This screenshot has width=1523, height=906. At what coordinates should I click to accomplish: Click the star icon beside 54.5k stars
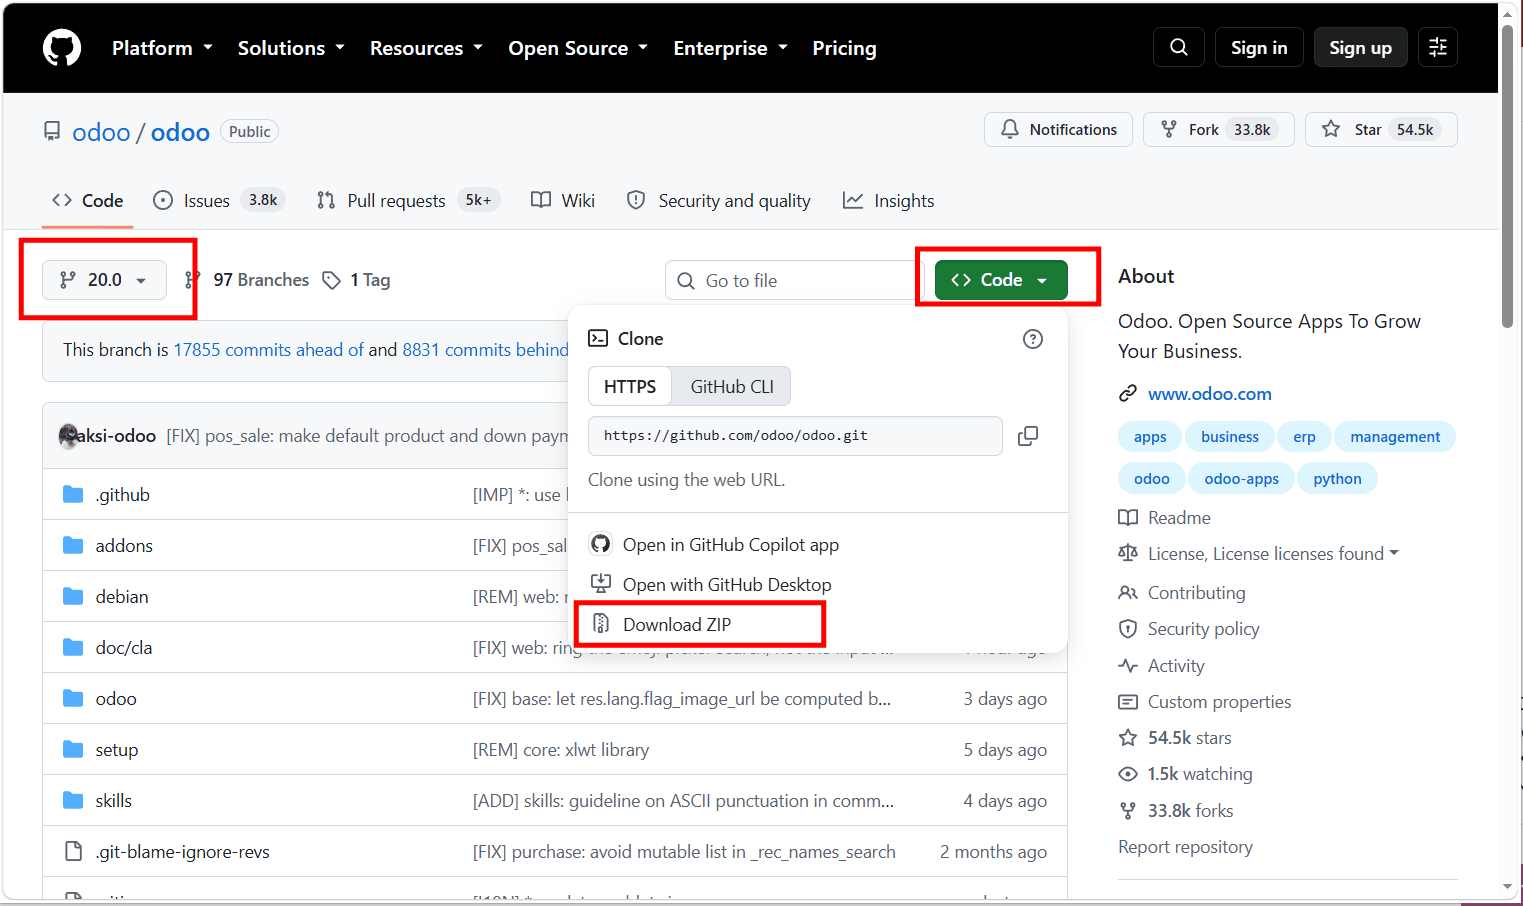tap(1128, 738)
